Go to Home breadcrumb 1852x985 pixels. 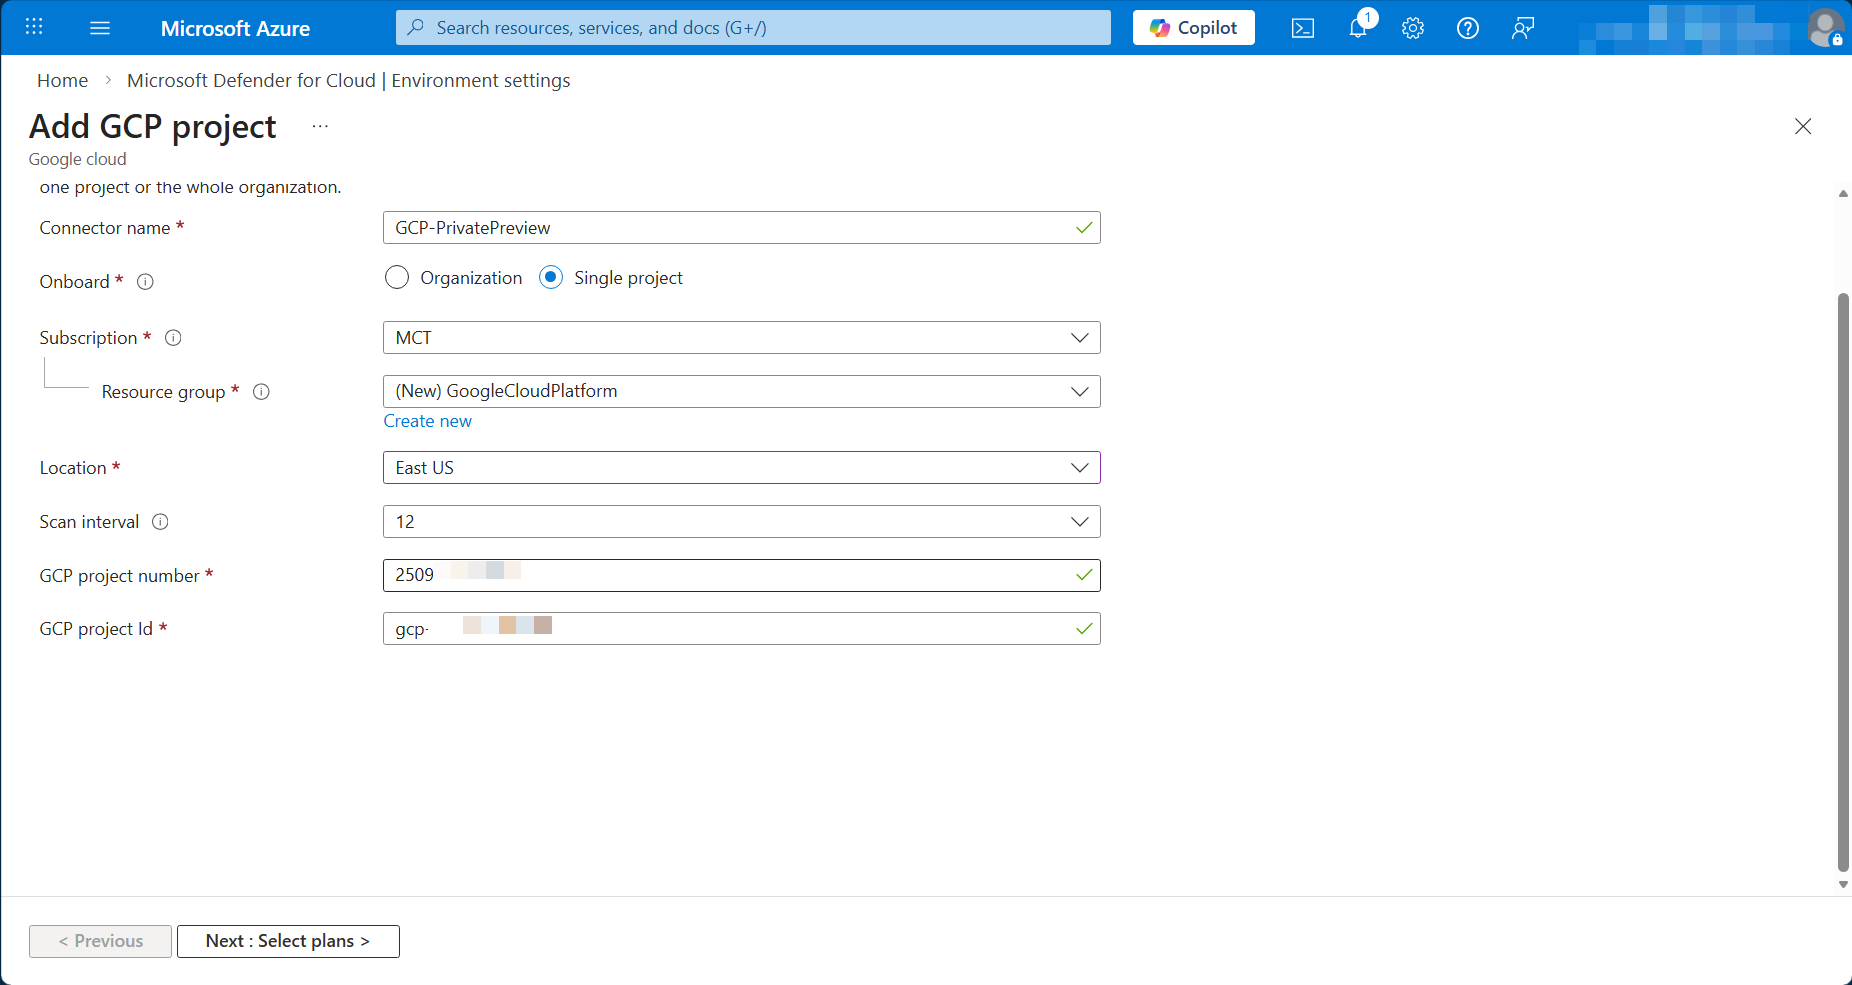pyautogui.click(x=62, y=81)
